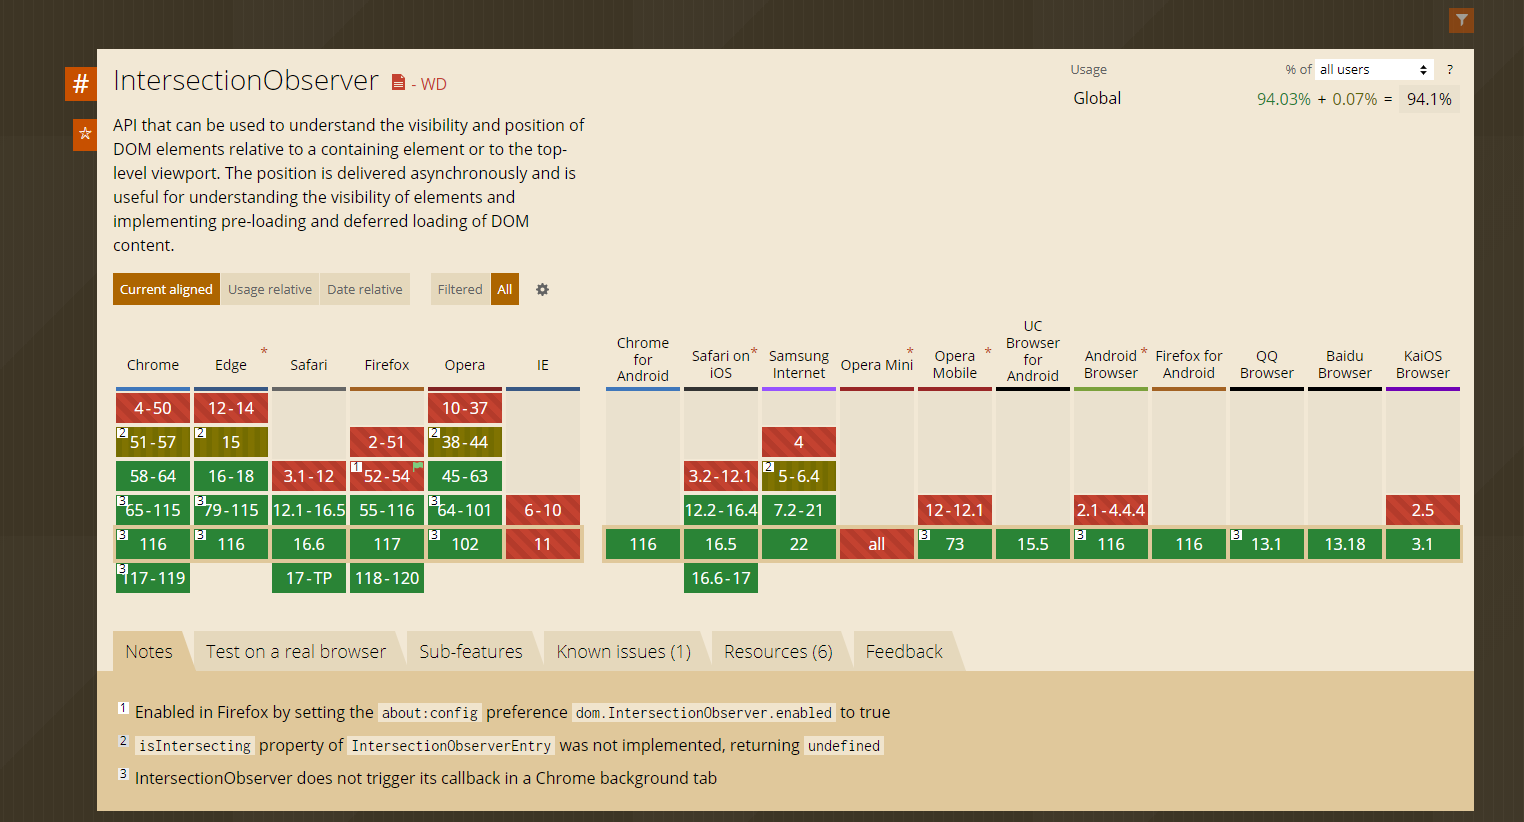Select Android Browser 2.1-4.4.4 cell
Image resolution: width=1524 pixels, height=822 pixels.
(1111, 510)
